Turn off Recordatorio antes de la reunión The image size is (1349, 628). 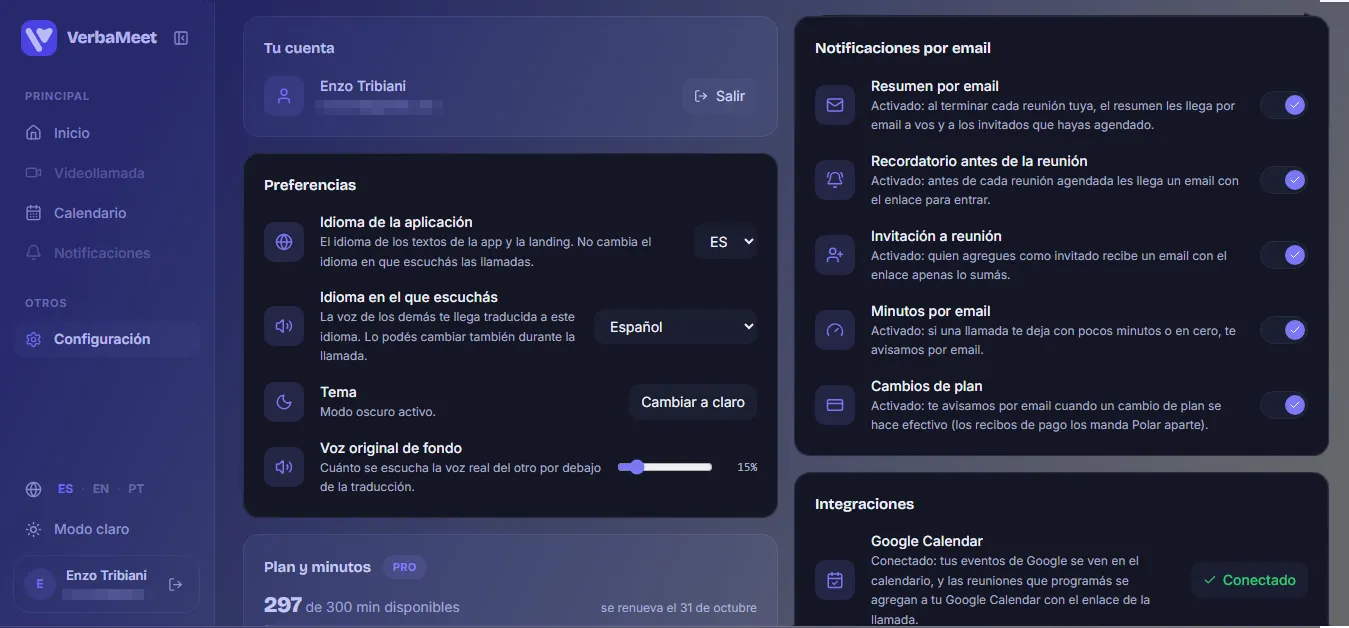click(1283, 180)
